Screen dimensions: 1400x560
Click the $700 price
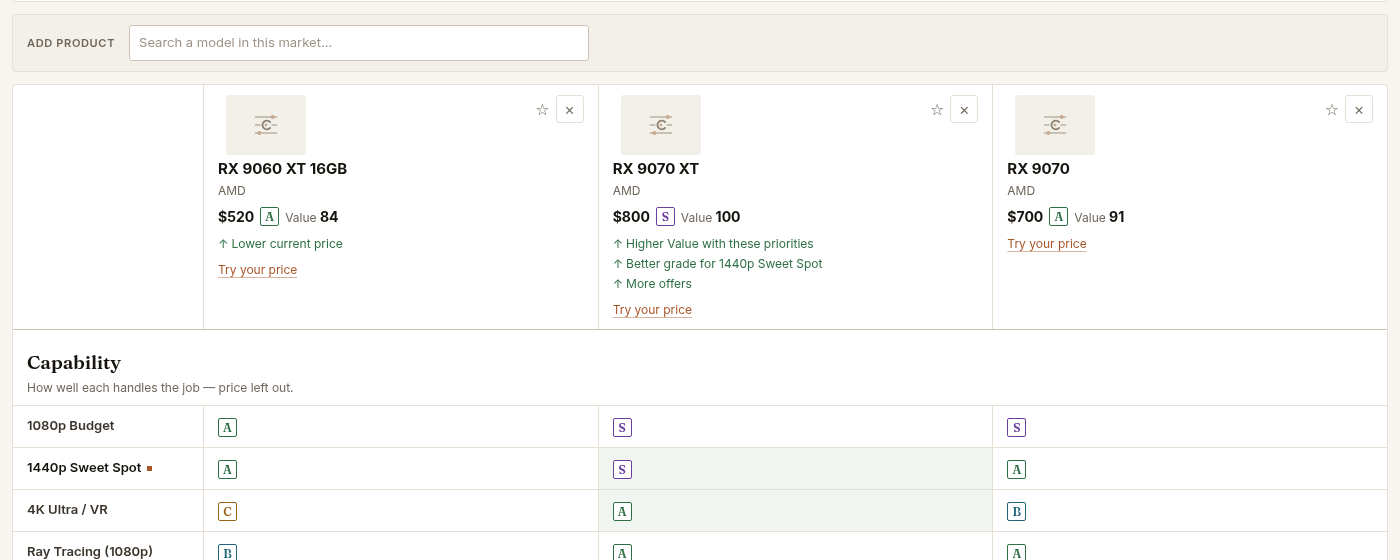coord(1025,217)
